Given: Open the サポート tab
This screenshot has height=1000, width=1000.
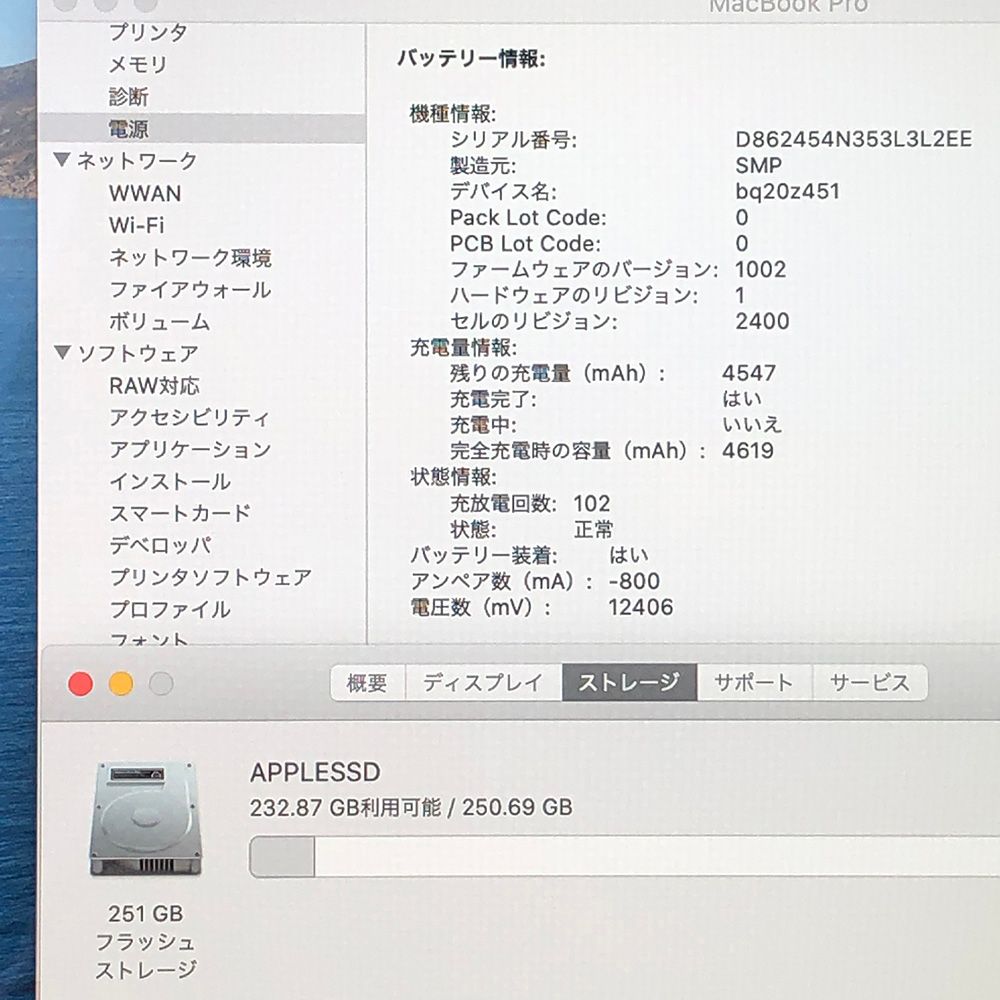Looking at the screenshot, I should point(751,683).
